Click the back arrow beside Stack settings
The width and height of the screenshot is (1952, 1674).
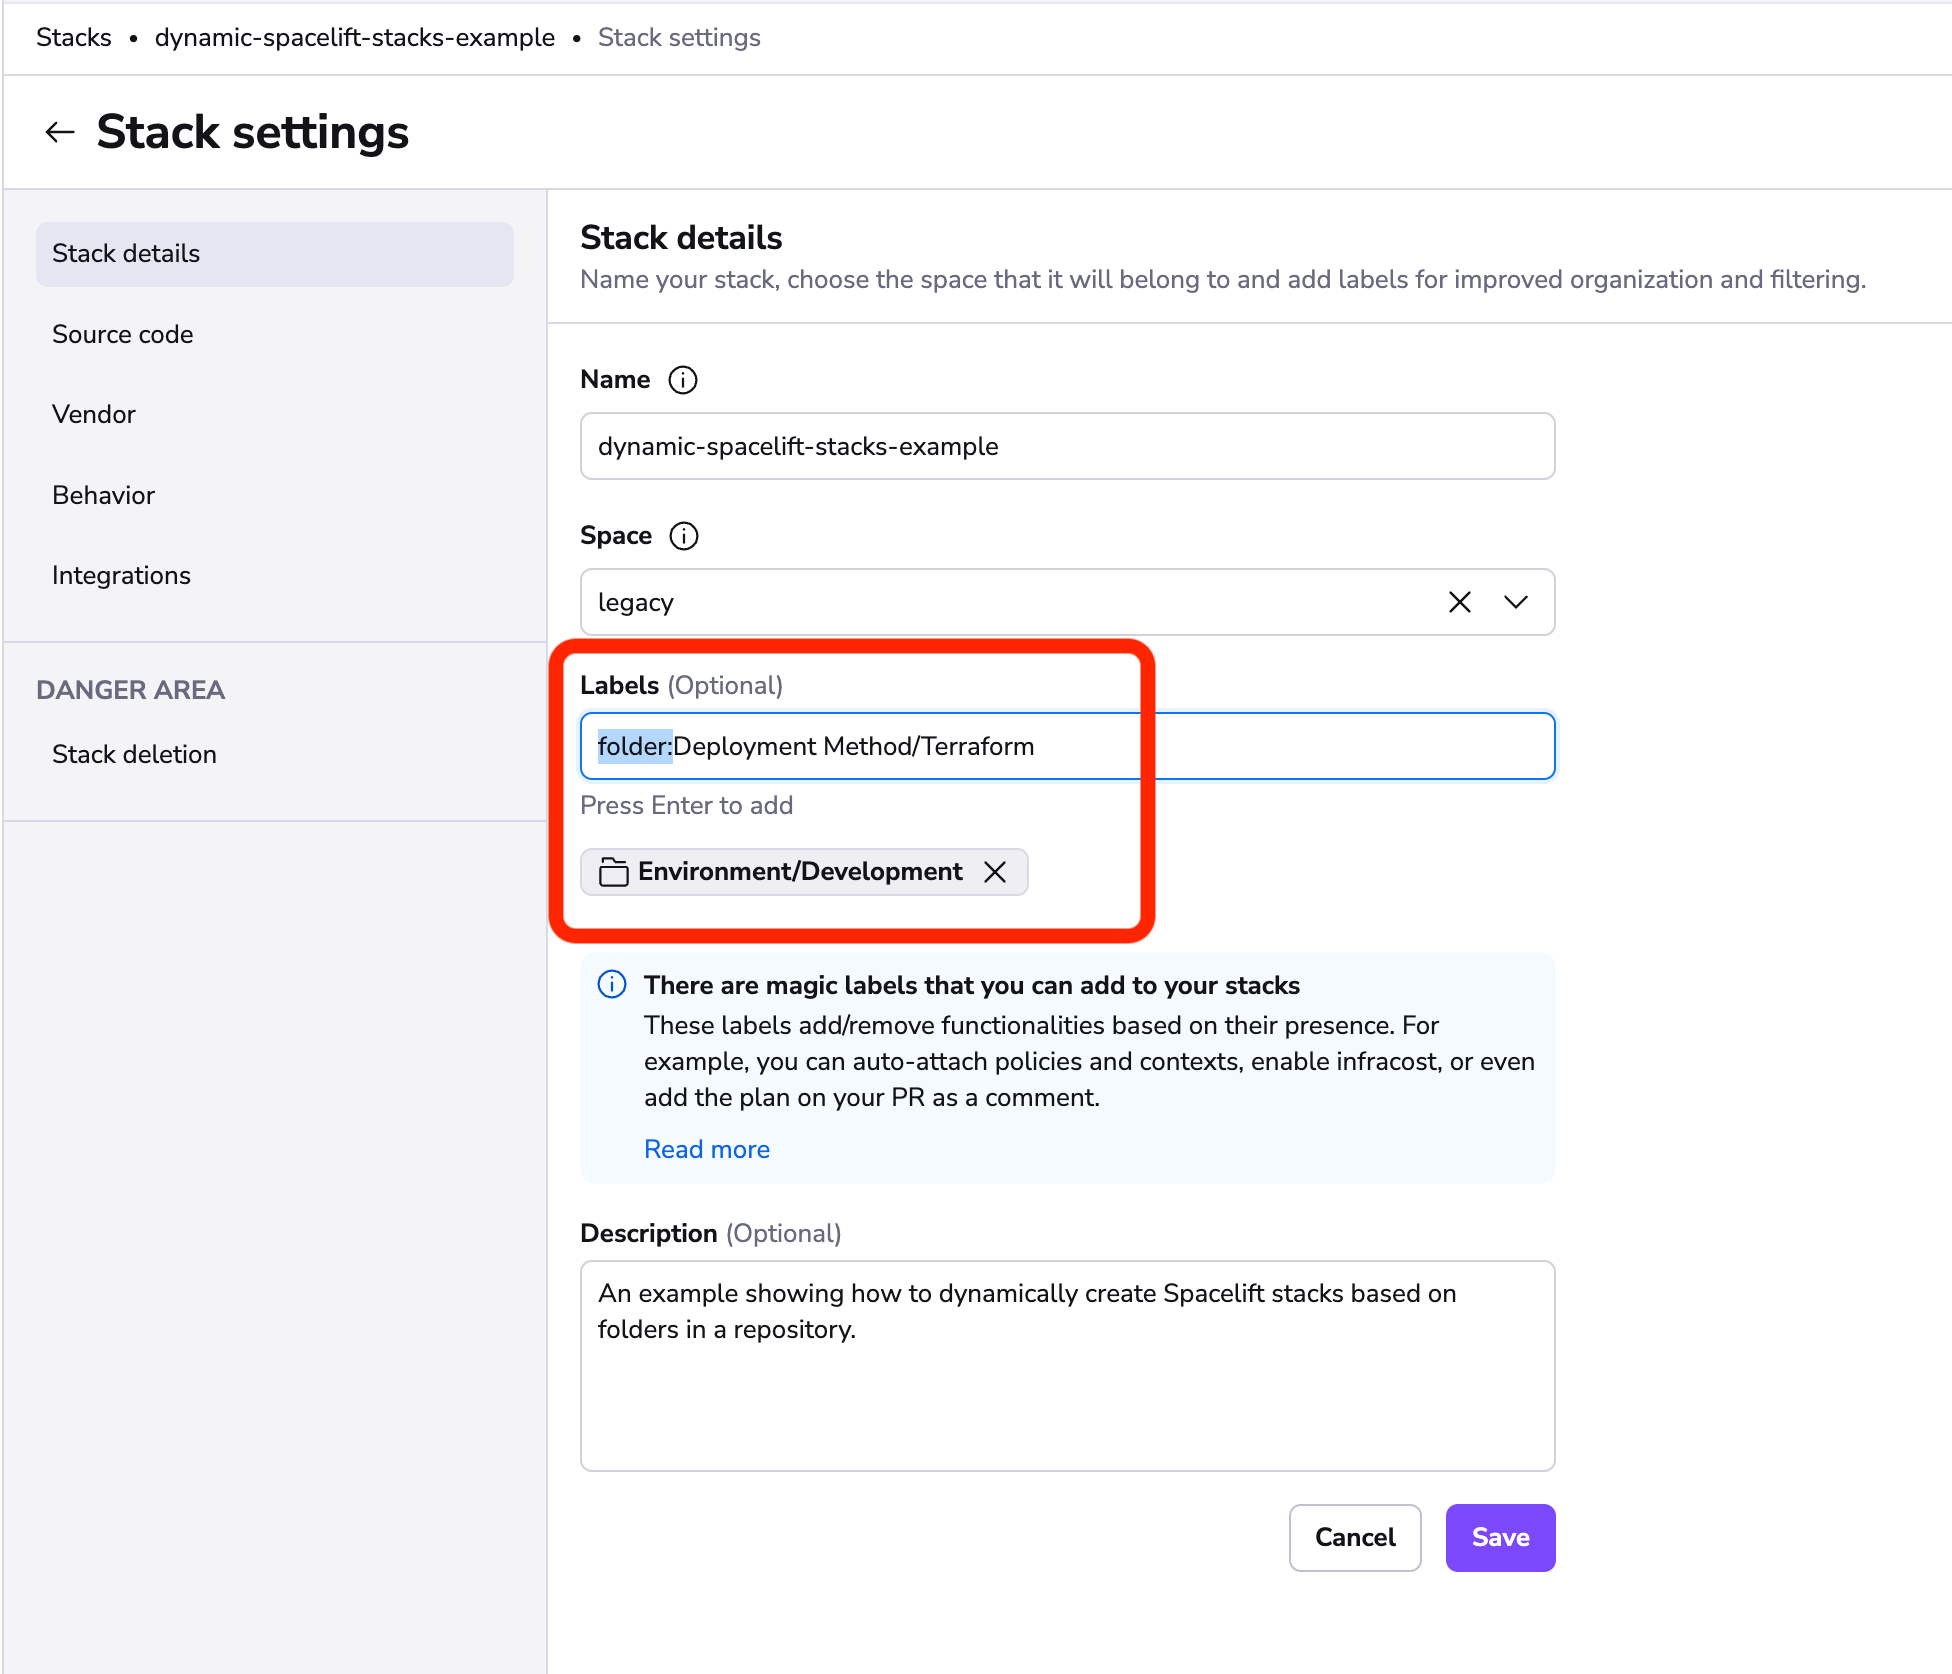[60, 132]
